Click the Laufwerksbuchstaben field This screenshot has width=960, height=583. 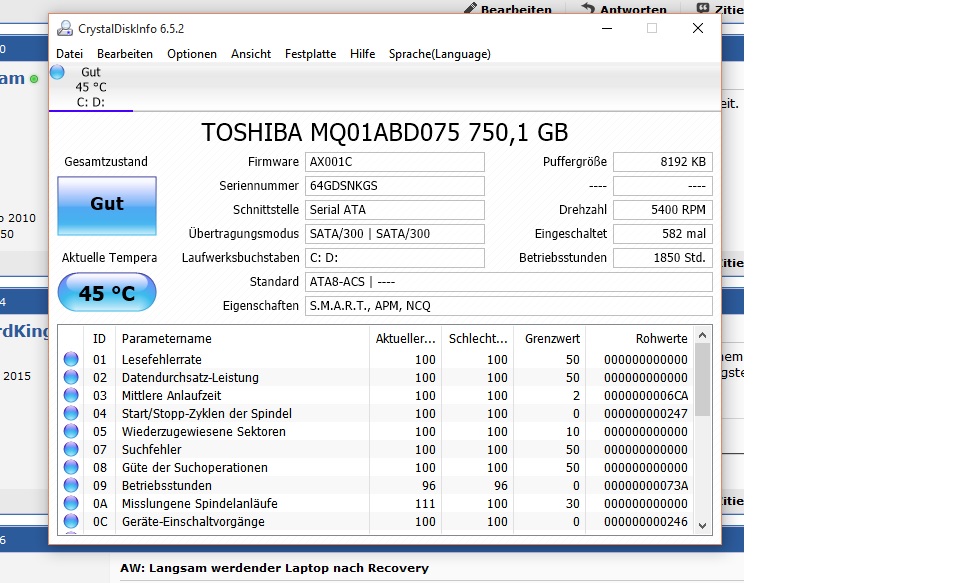[395, 257]
